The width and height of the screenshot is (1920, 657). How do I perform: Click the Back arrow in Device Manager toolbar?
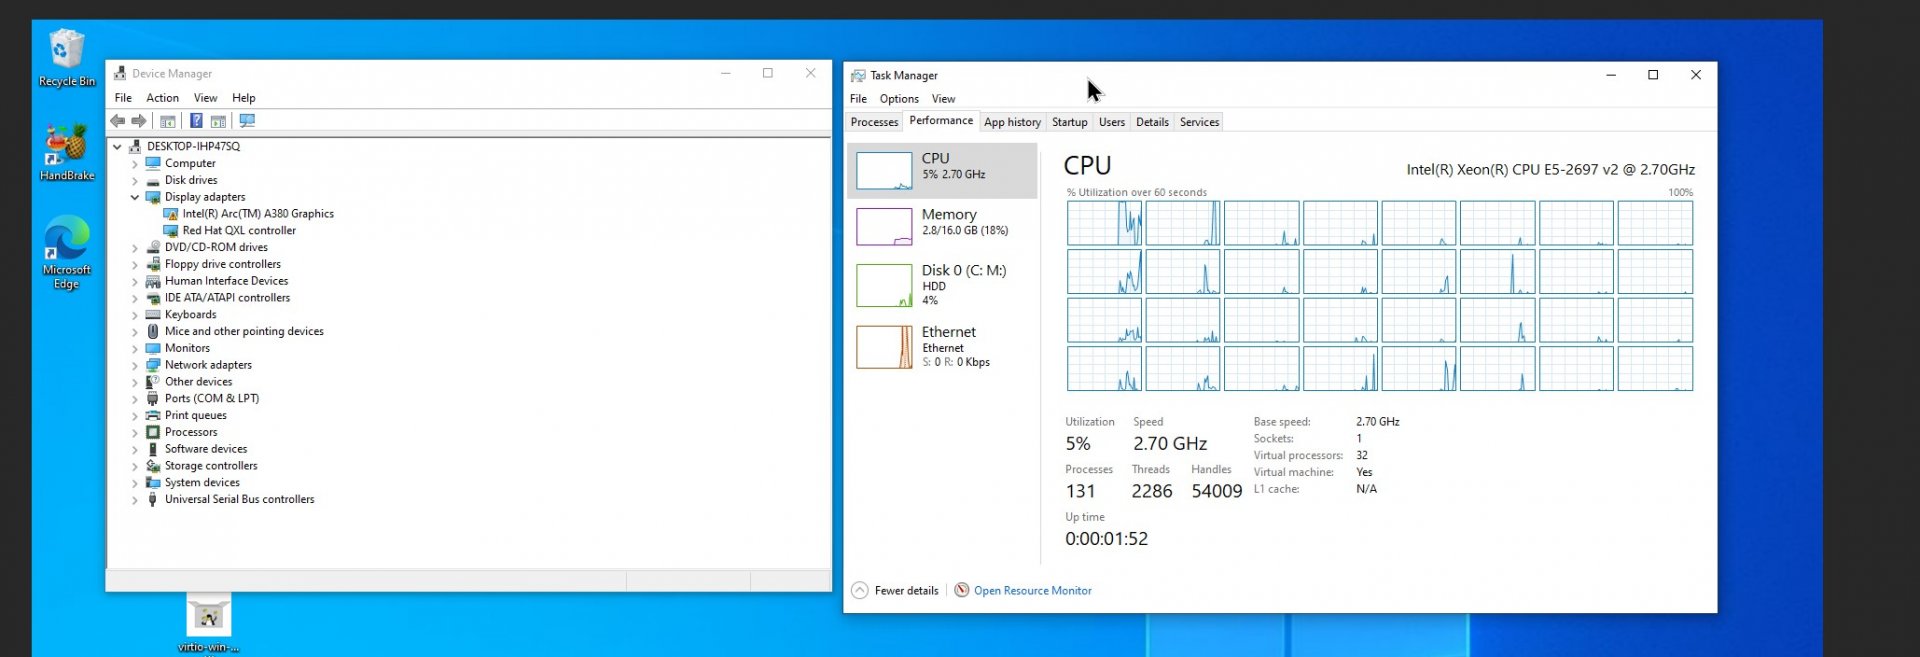click(118, 121)
